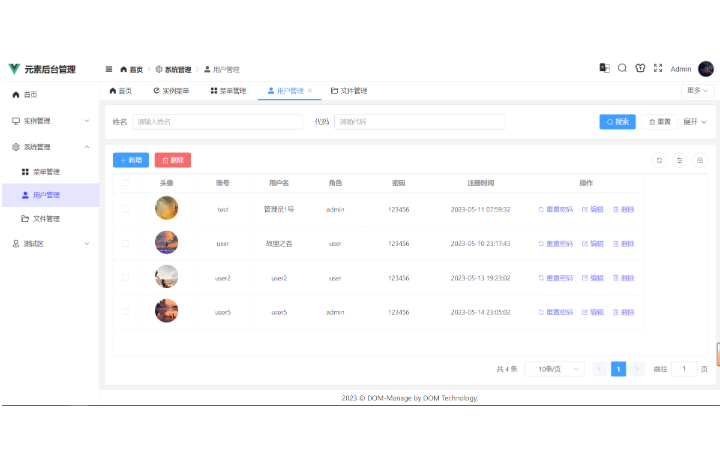Viewport: 720px width, 450px height.
Task: Open the 10条/页 page size dropdown
Action: [555, 369]
